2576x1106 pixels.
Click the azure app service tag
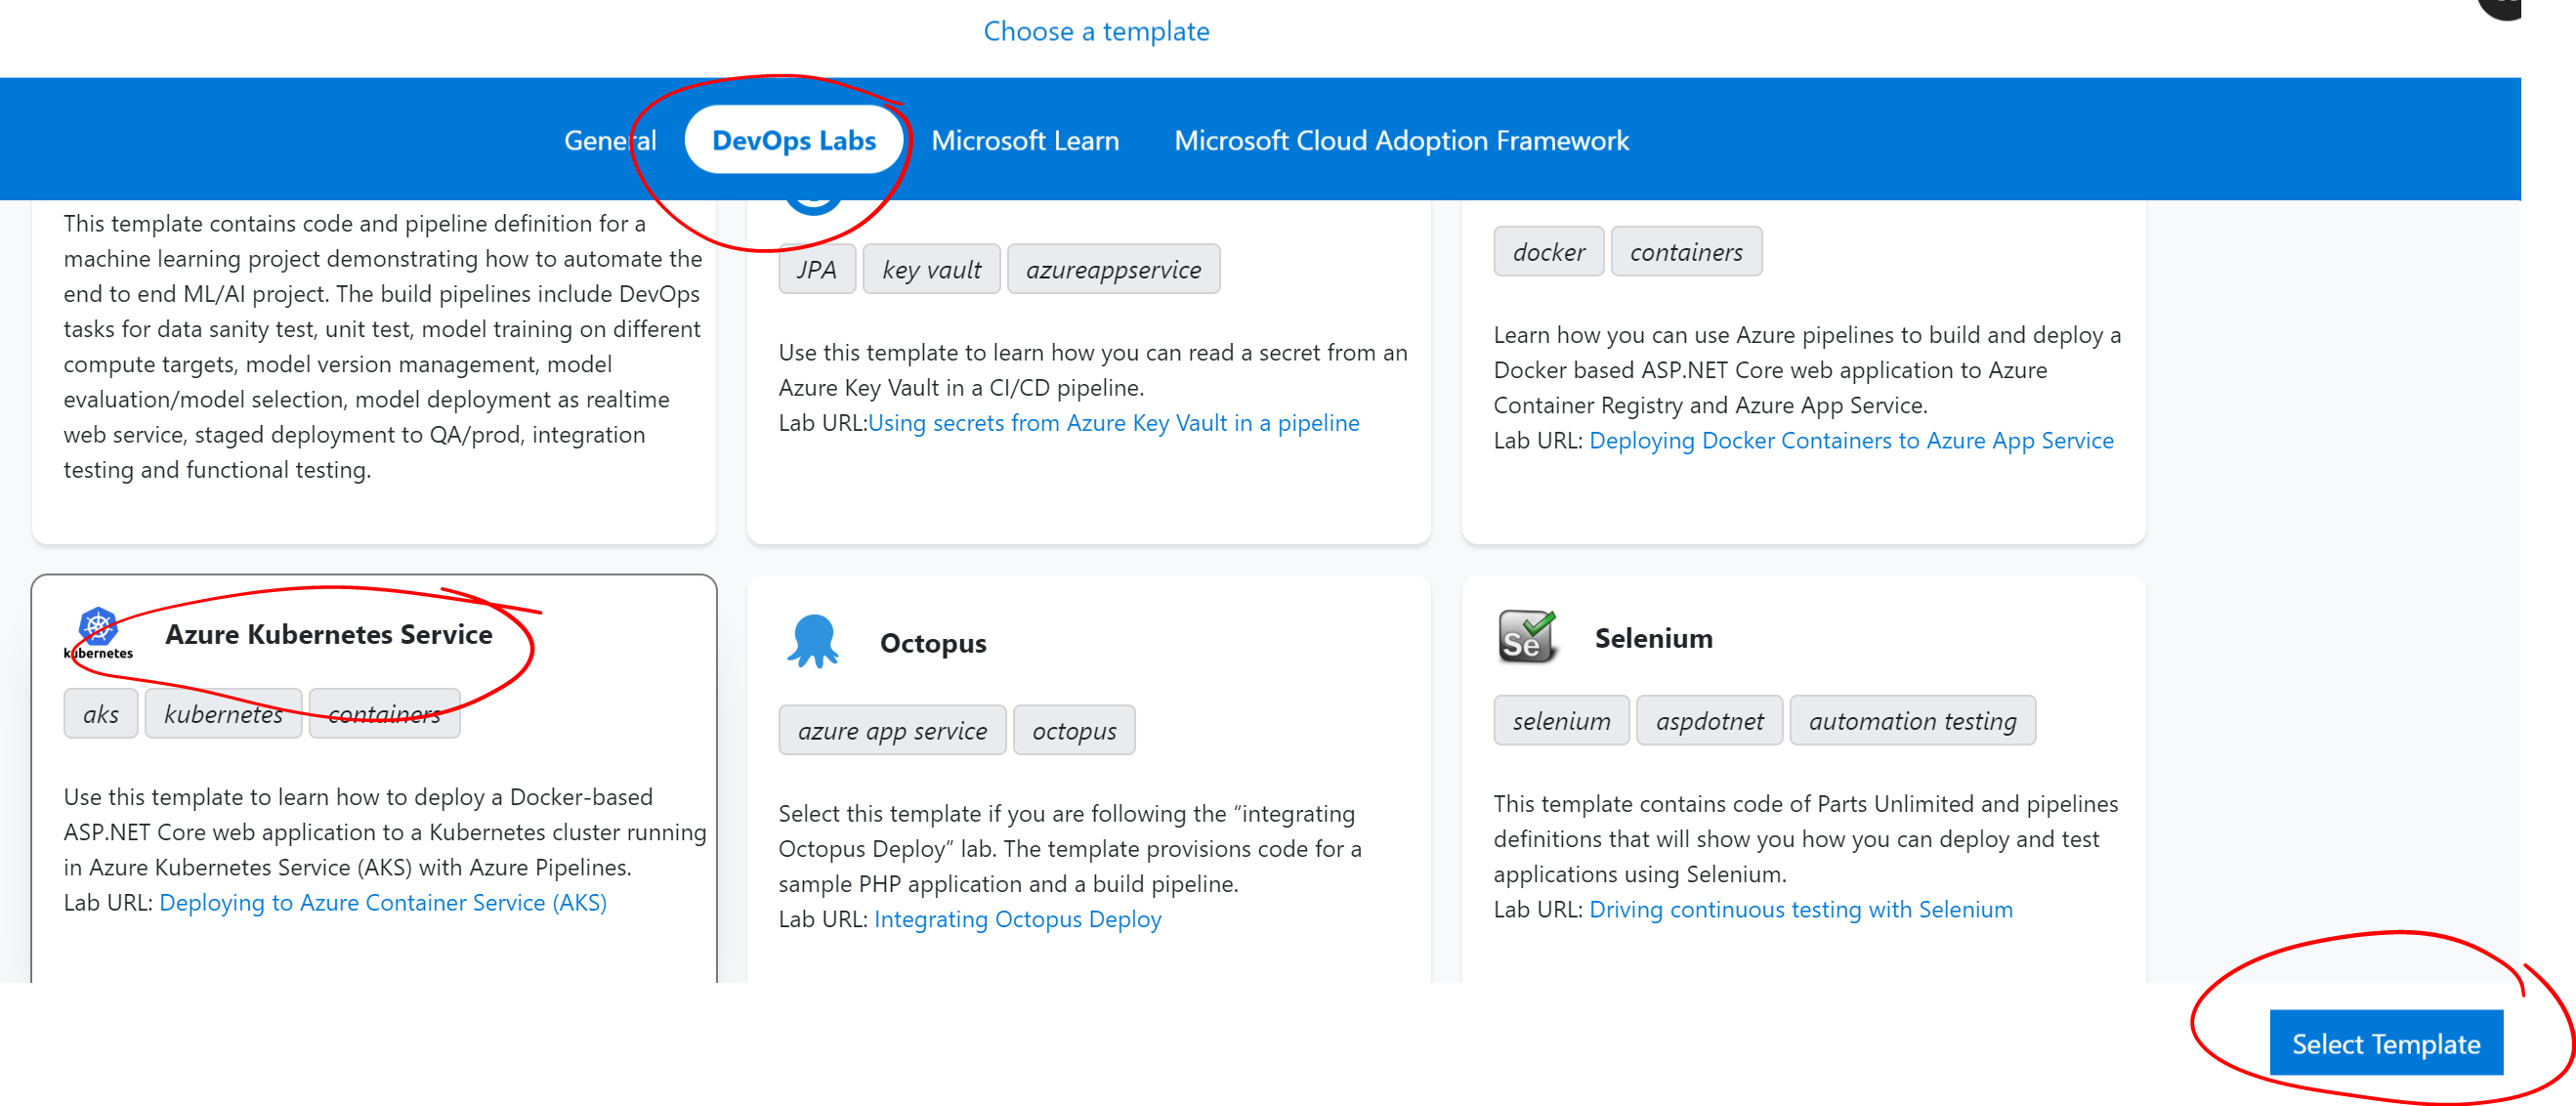click(891, 730)
